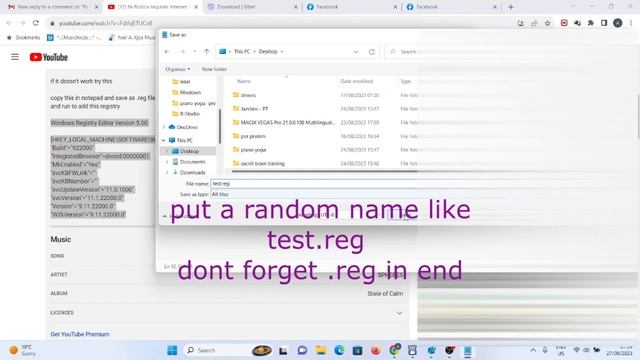Sort files by Name column header
The height and width of the screenshot is (360, 640).
(x=244, y=81)
